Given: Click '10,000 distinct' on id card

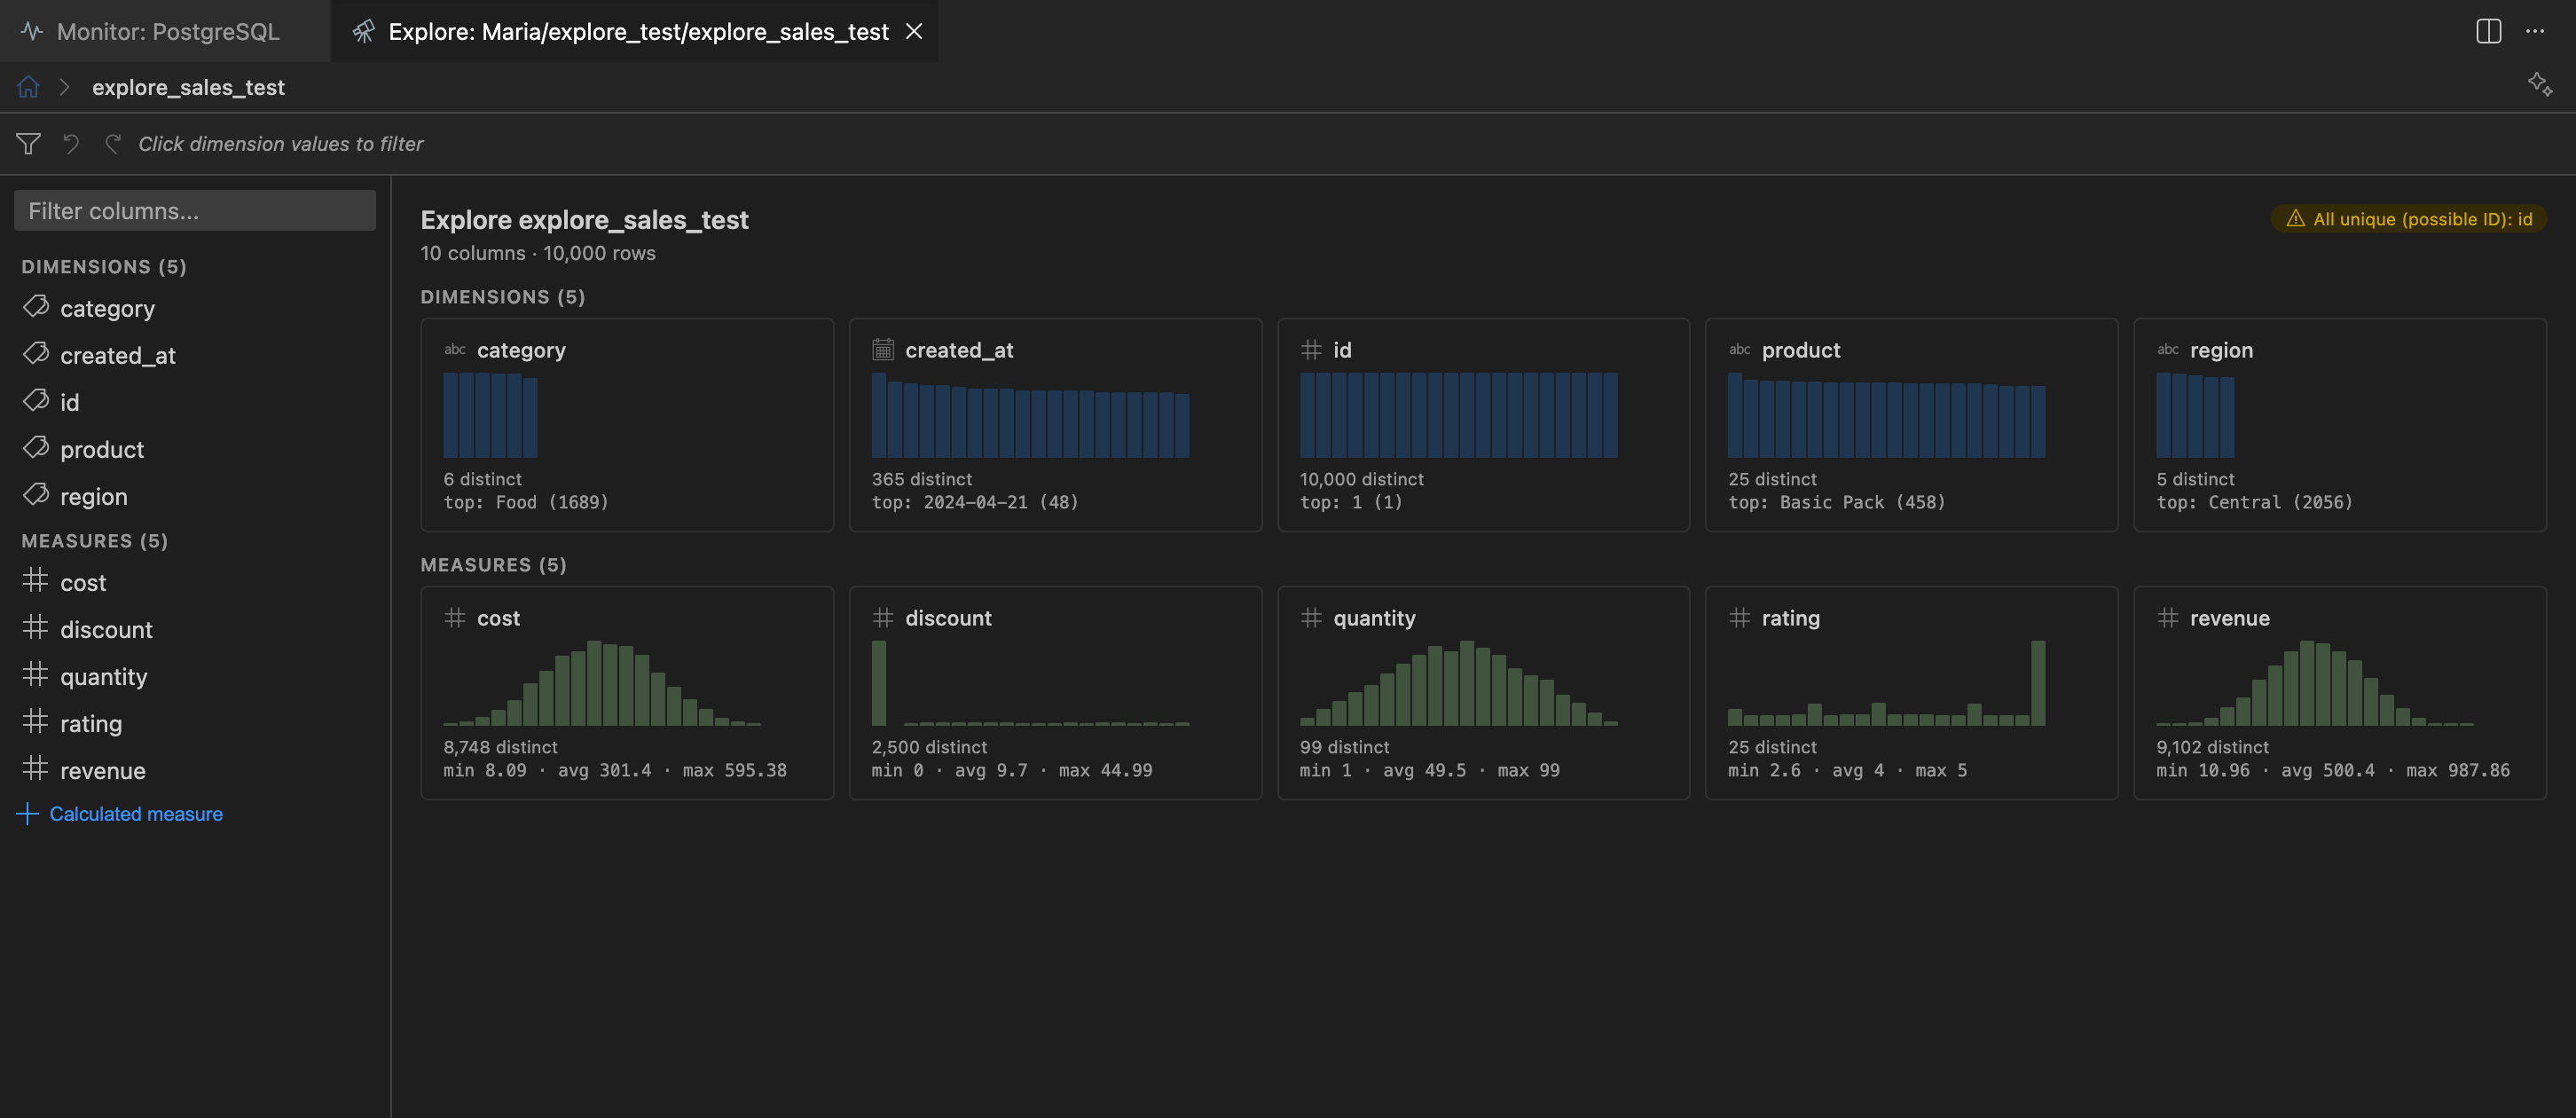Looking at the screenshot, I should tap(1361, 479).
